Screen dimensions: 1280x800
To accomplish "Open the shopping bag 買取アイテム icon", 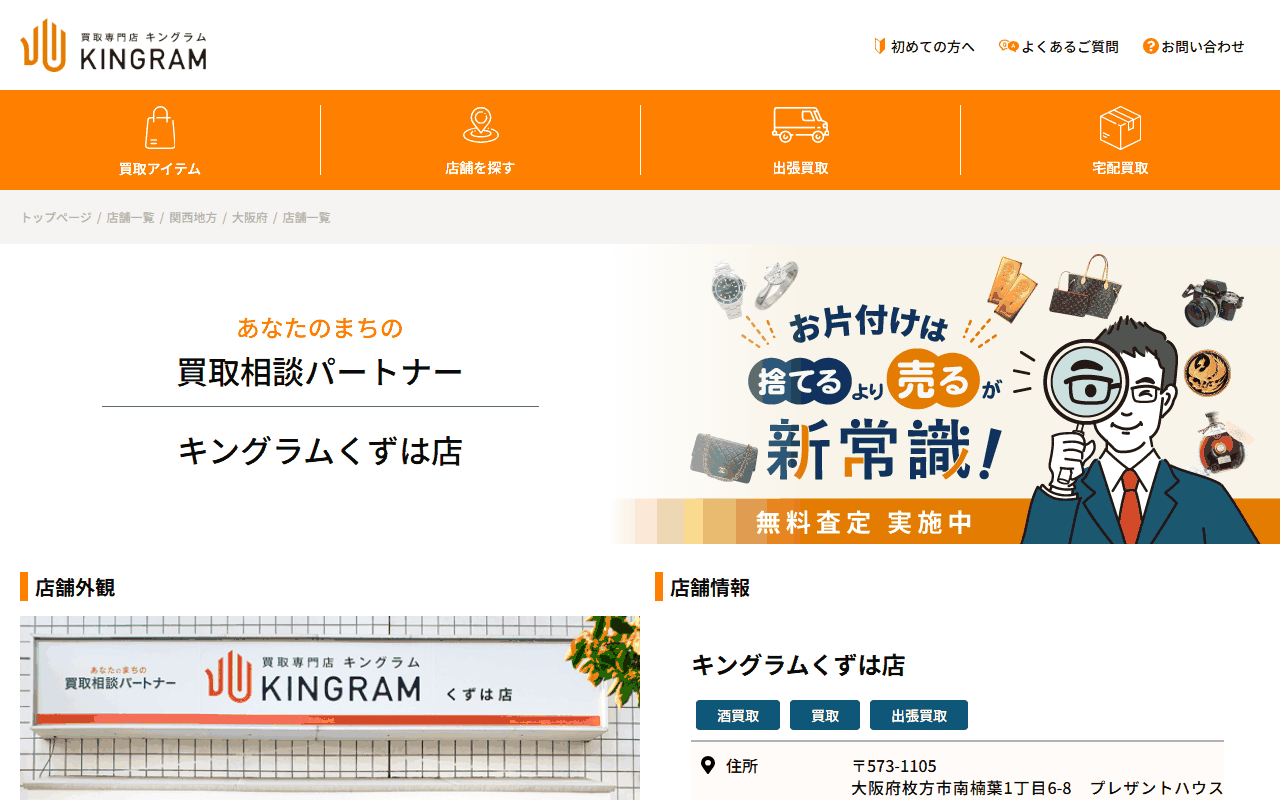I will (x=160, y=128).
